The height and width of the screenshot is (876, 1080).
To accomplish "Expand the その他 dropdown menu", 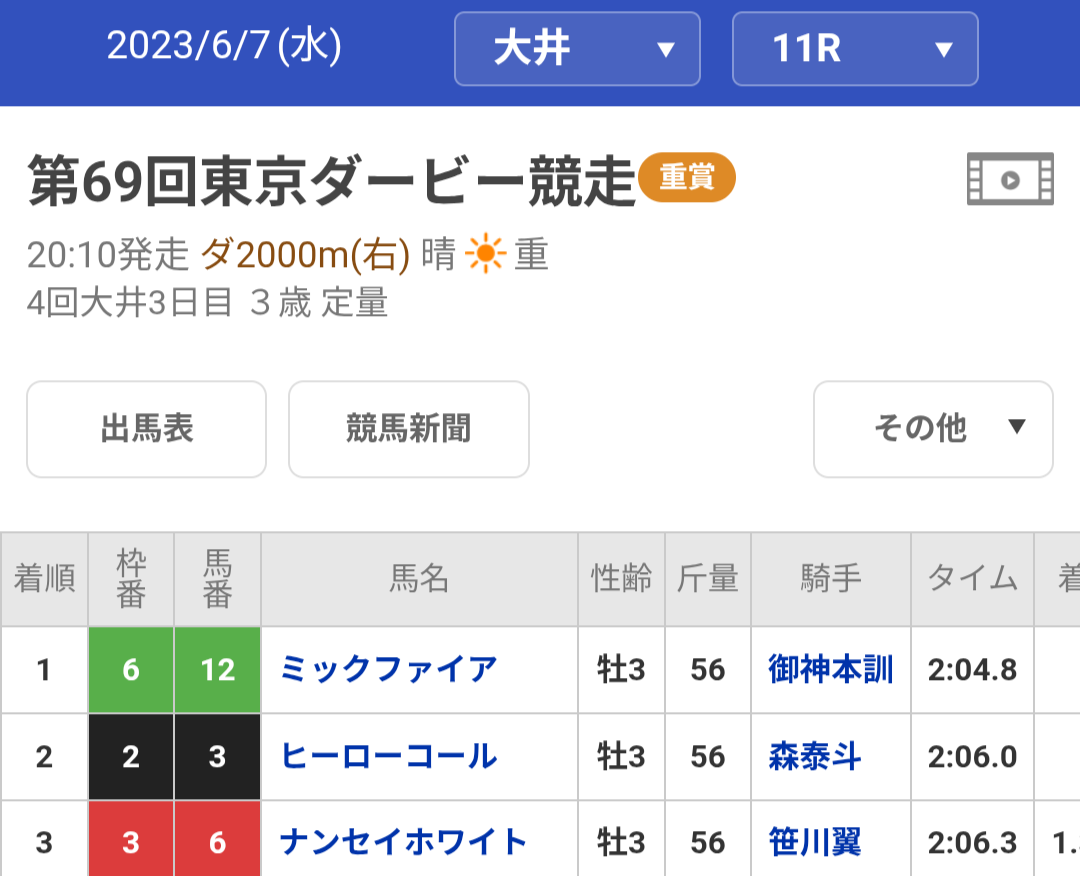I will pos(933,429).
